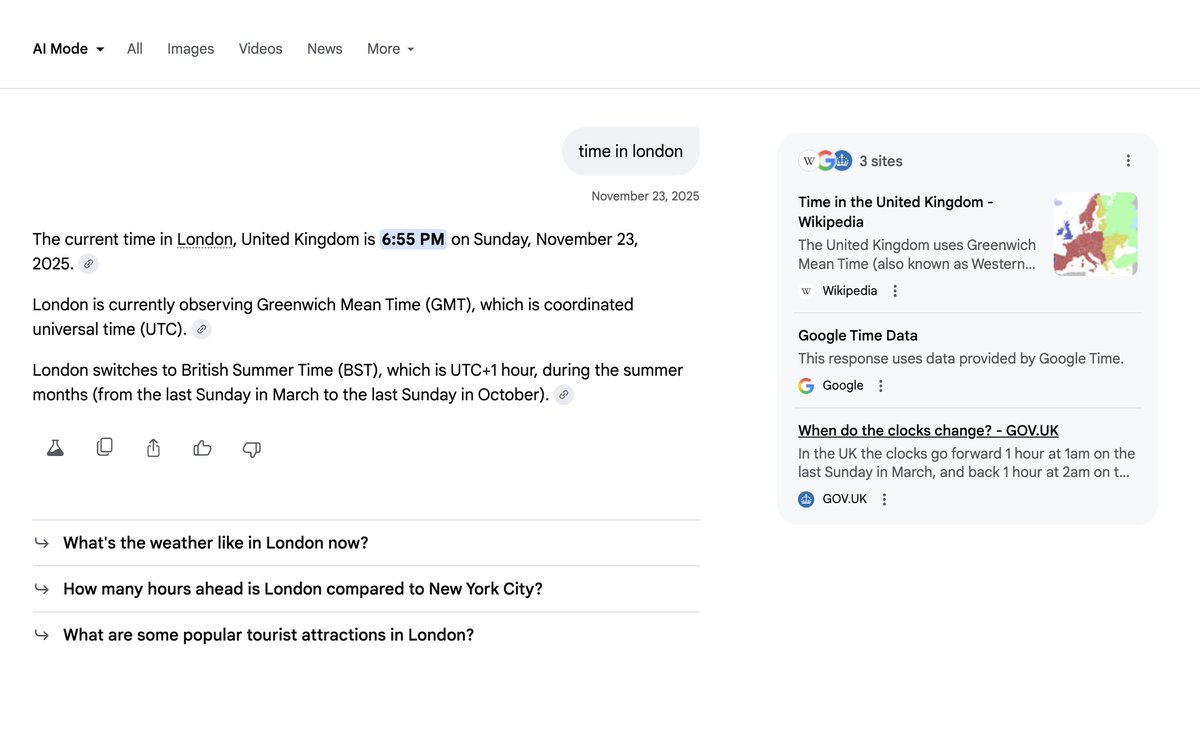This screenshot has height=729, width=1200.
Task: Click the GOV.UK crown favicon
Action: [806, 499]
